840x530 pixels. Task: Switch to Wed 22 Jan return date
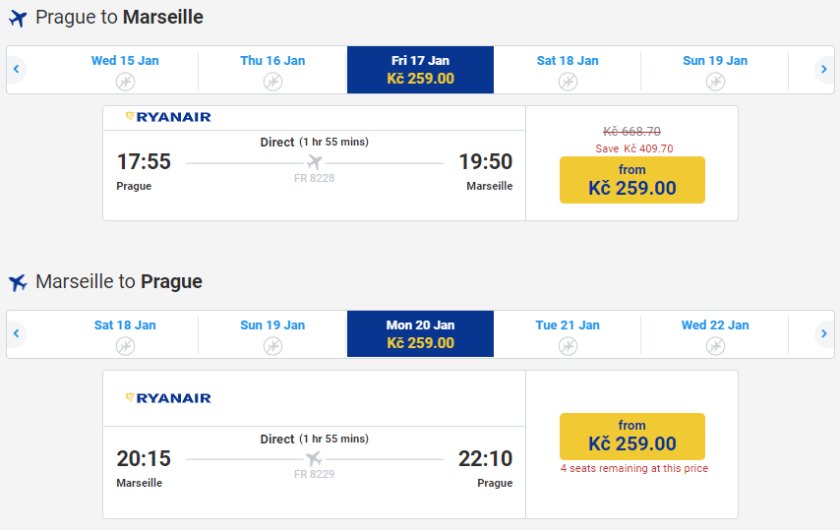[715, 334]
